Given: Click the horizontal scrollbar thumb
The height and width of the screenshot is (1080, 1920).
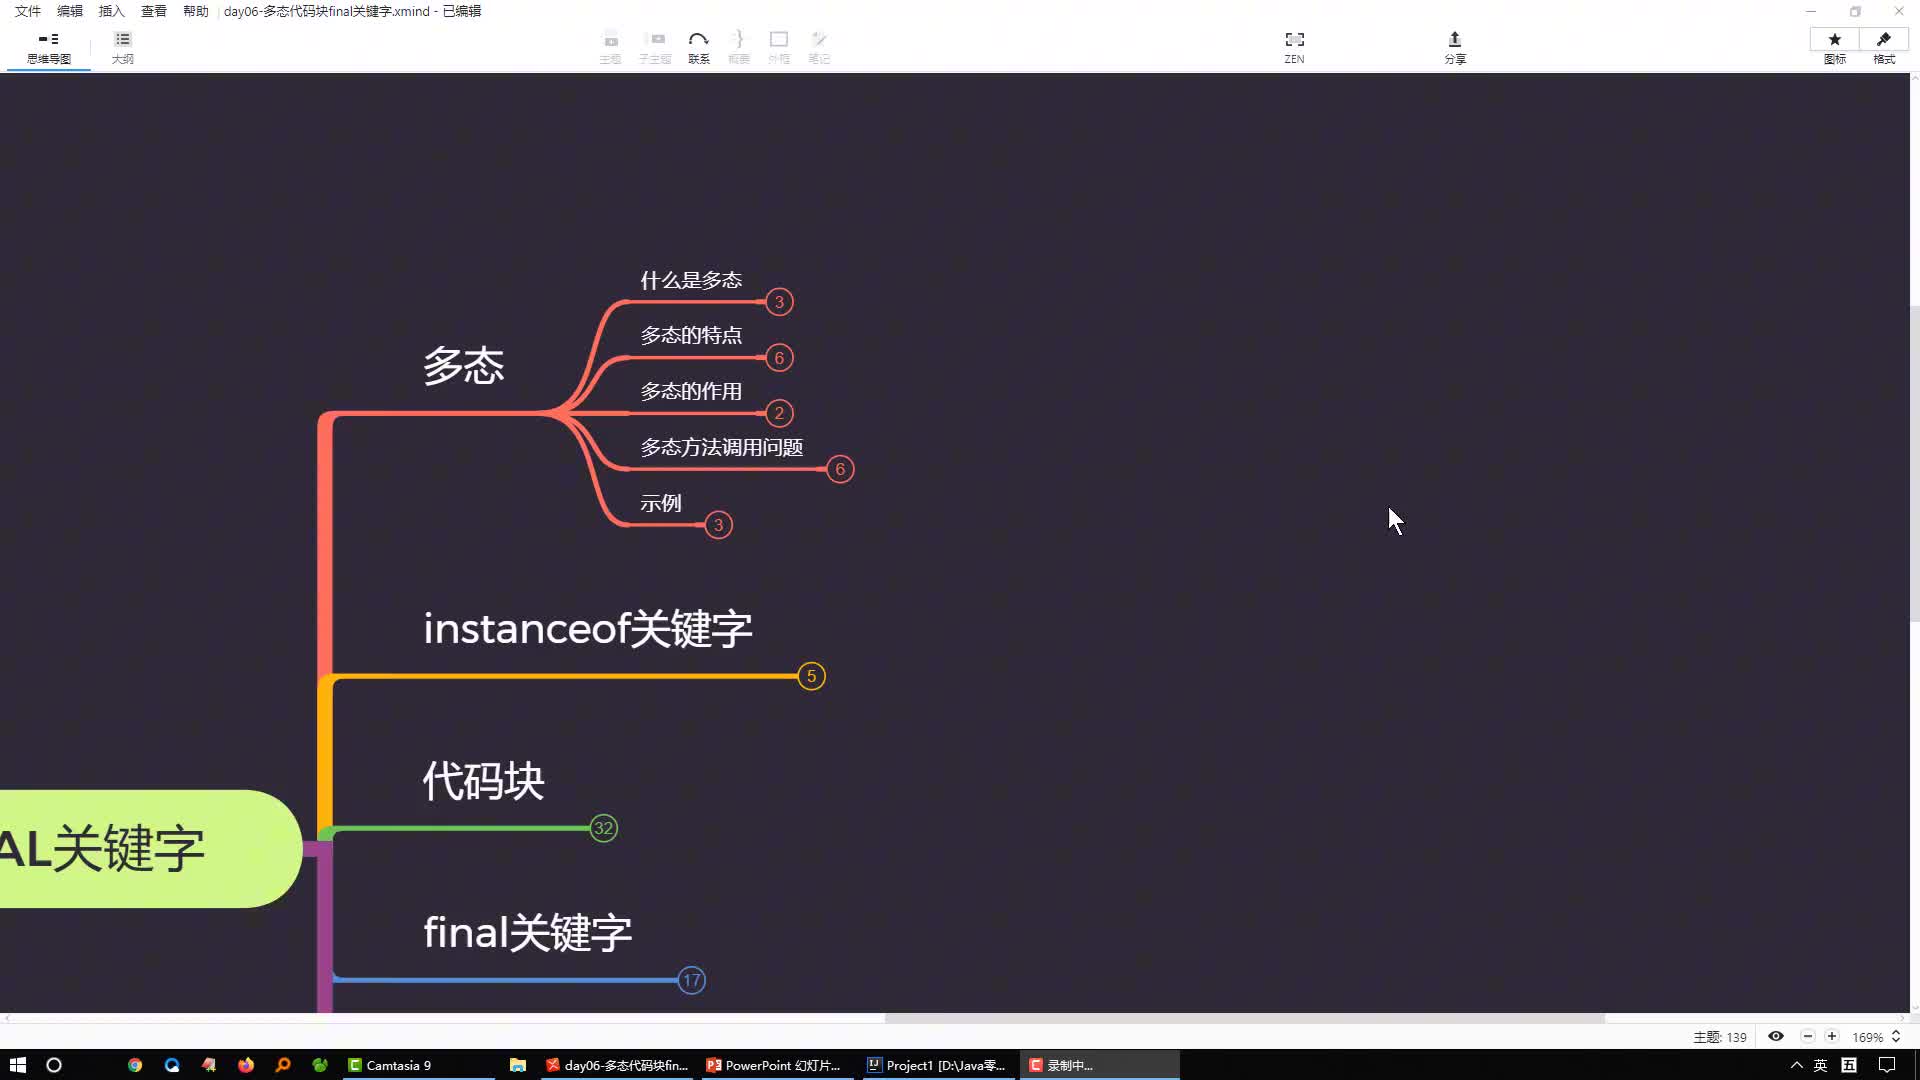Looking at the screenshot, I should 1244,1018.
